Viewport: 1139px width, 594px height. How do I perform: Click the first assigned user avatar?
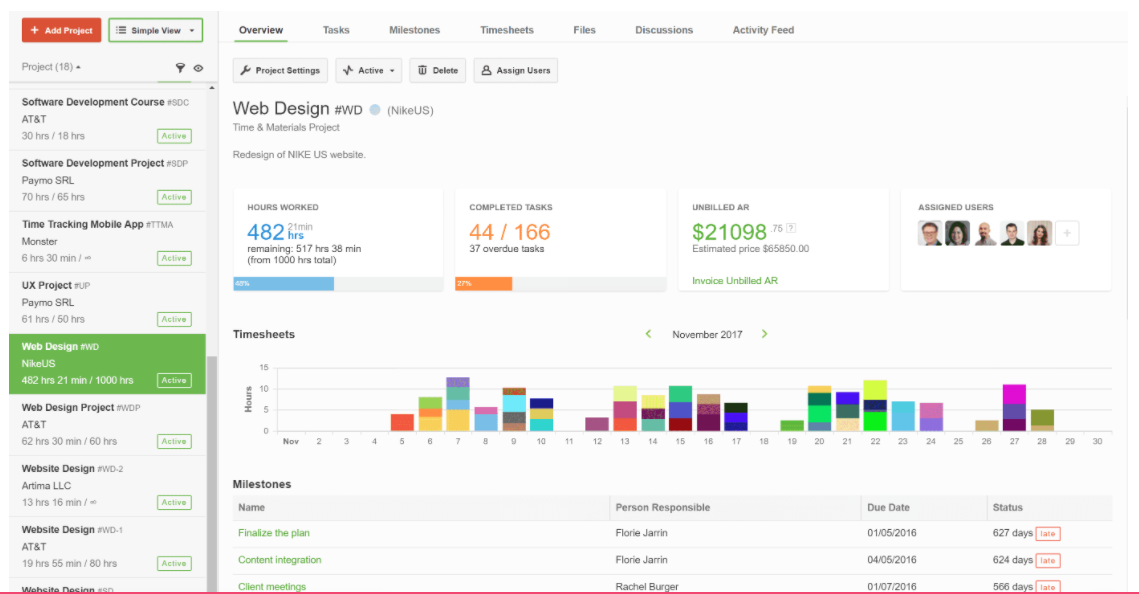point(931,233)
